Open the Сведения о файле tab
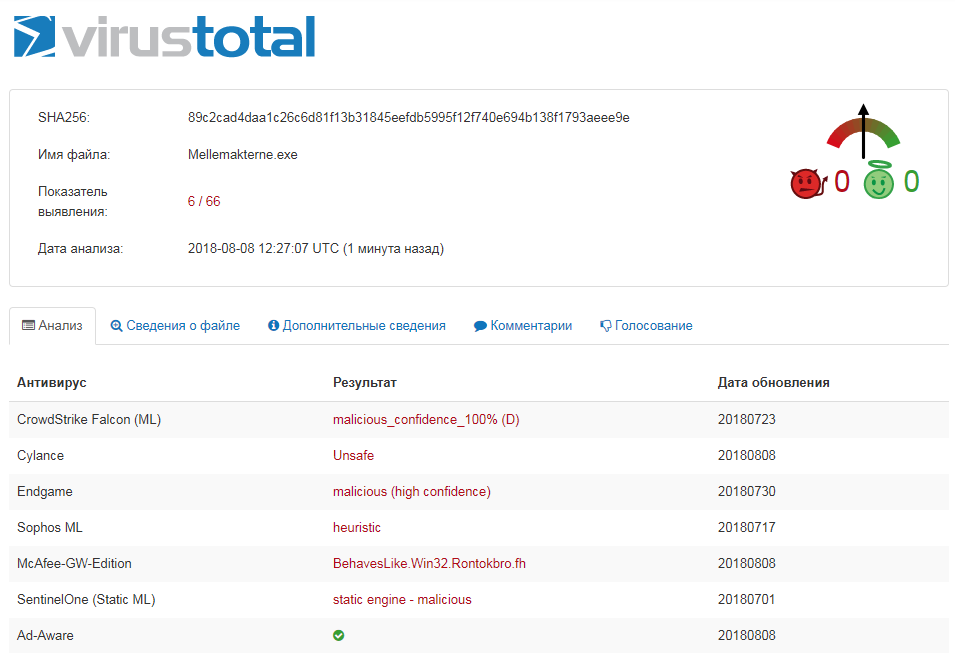 [x=175, y=326]
